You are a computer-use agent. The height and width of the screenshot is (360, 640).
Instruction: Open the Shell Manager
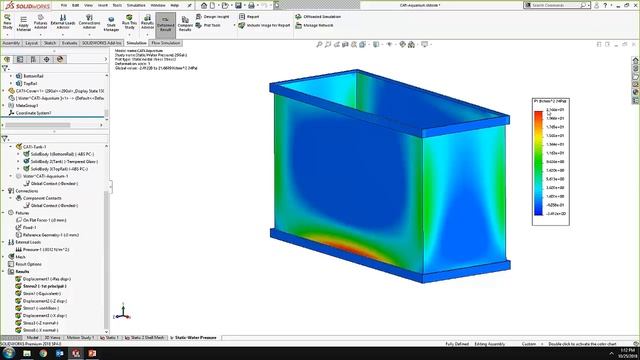tap(111, 24)
